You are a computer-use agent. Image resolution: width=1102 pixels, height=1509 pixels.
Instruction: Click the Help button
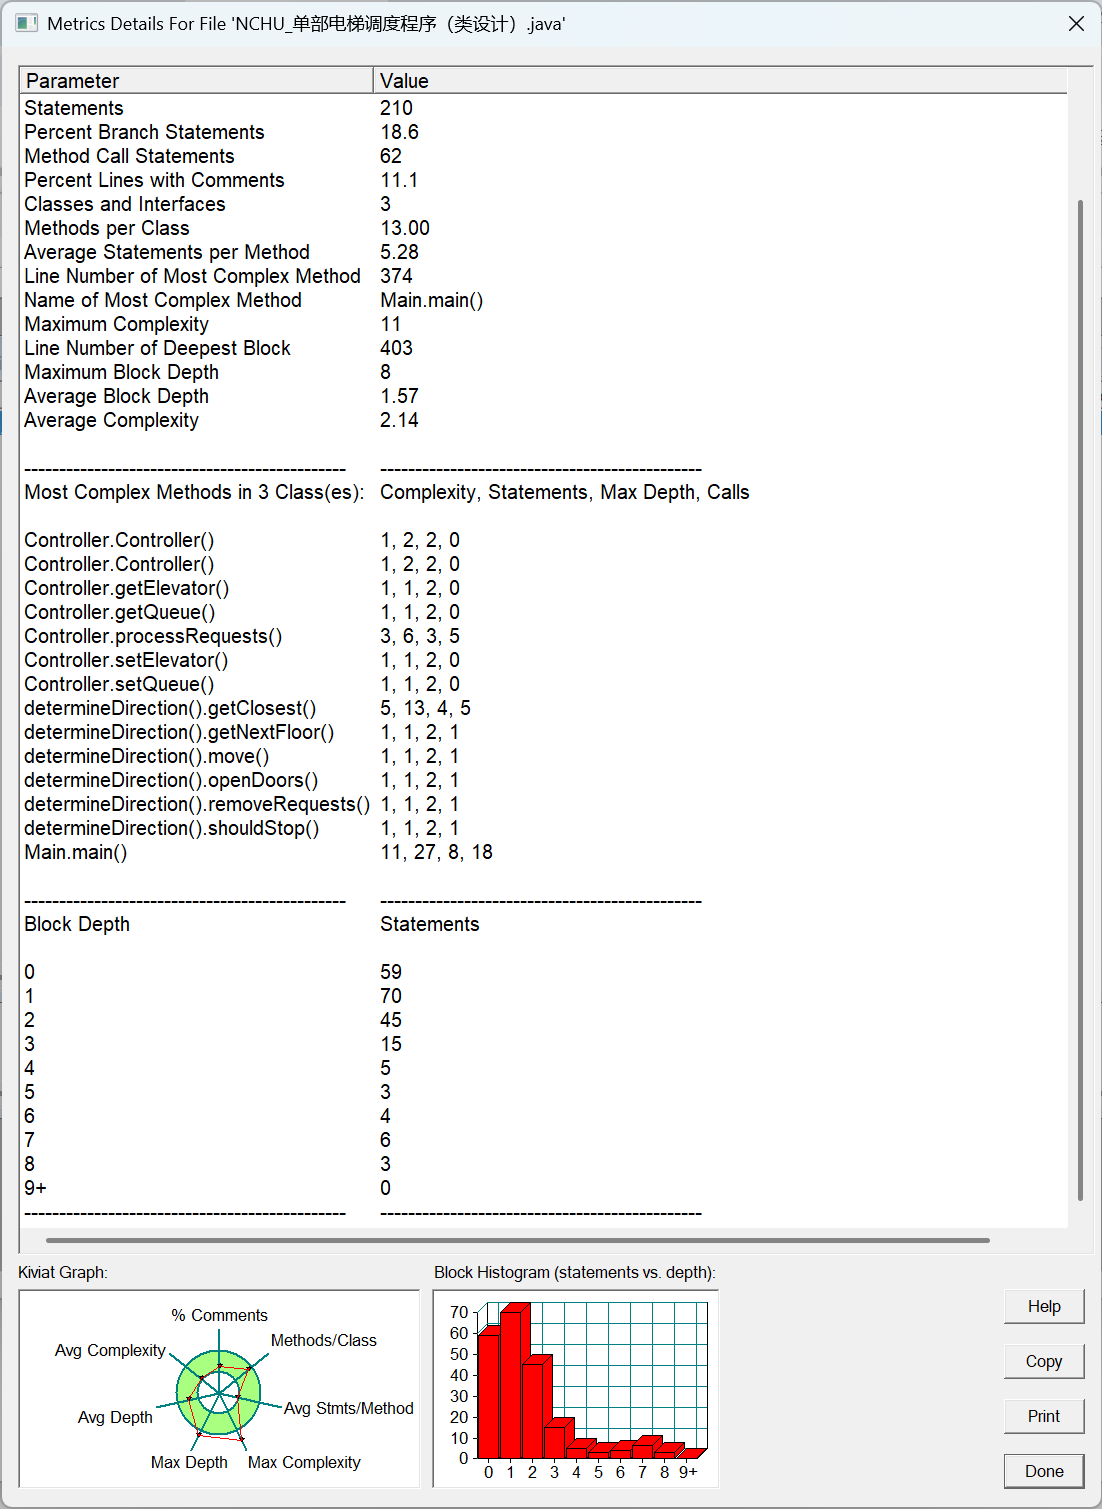tap(1044, 1306)
